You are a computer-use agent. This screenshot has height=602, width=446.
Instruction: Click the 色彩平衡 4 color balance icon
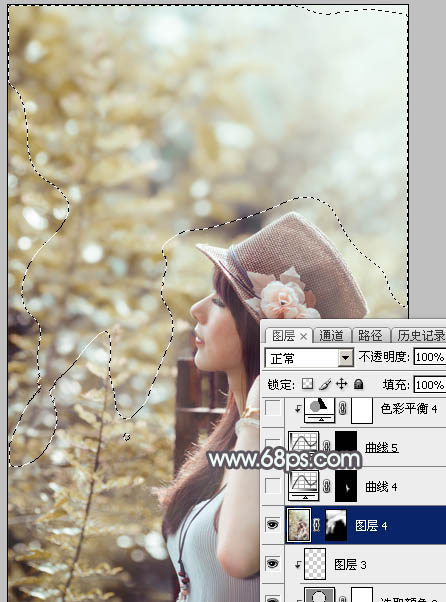319,410
